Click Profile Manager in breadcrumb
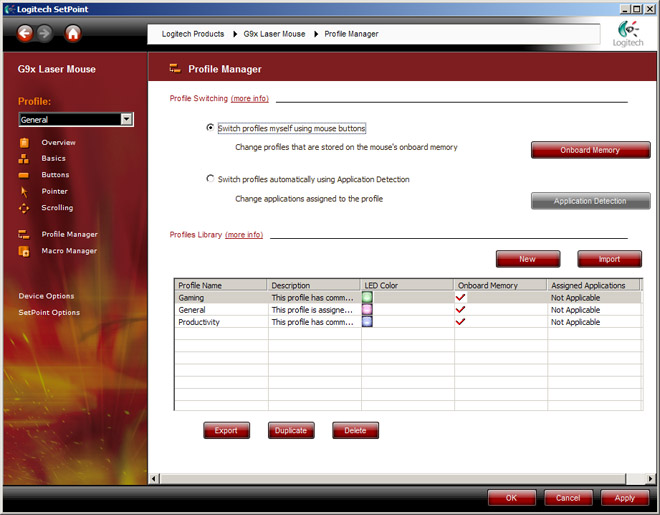The height and width of the screenshot is (515, 660). pos(351,34)
